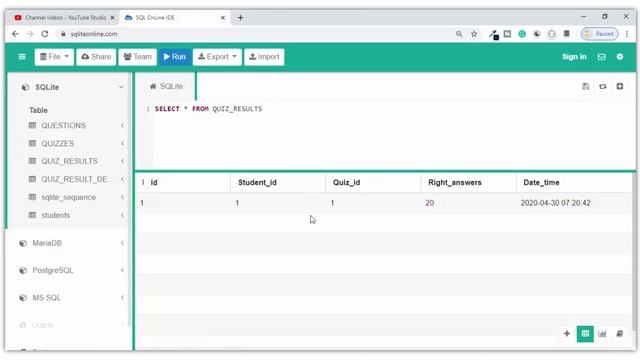640x360 pixels.
Task: Click the Import button
Action: [264, 57]
